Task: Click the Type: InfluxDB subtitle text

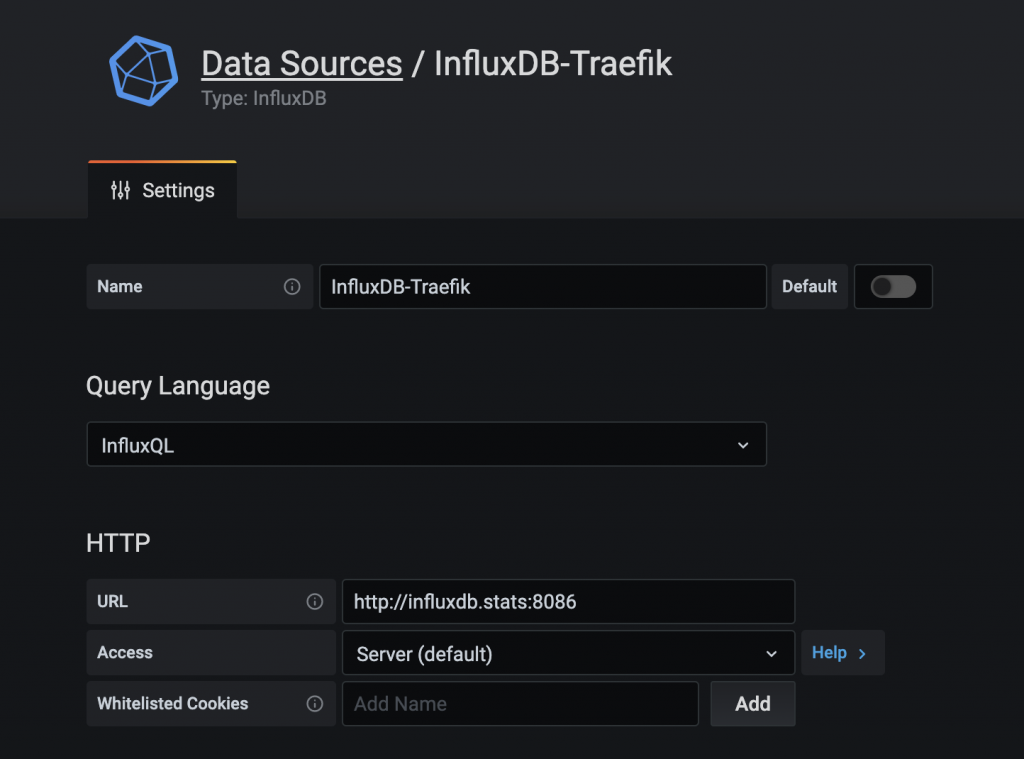Action: (x=264, y=99)
